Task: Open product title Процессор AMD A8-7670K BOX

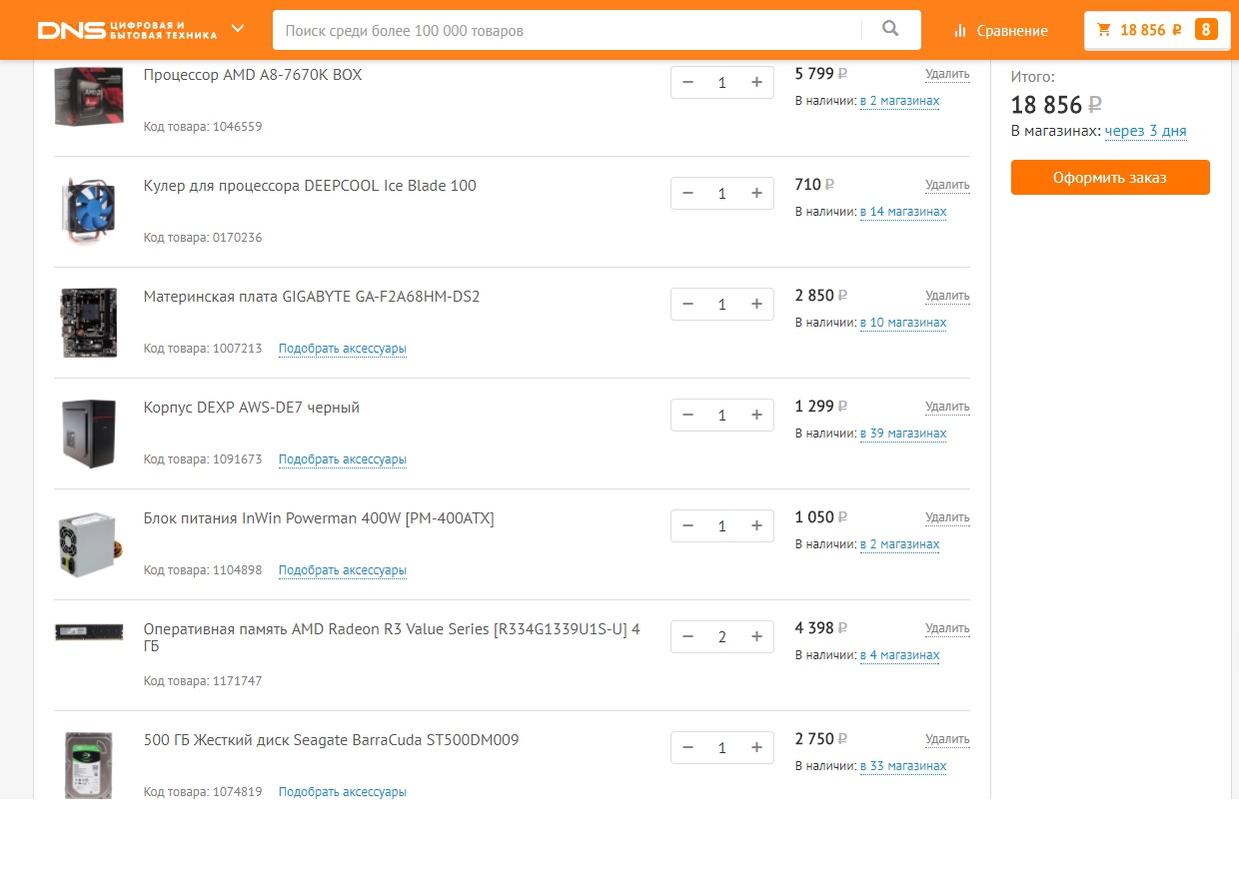Action: (x=253, y=75)
